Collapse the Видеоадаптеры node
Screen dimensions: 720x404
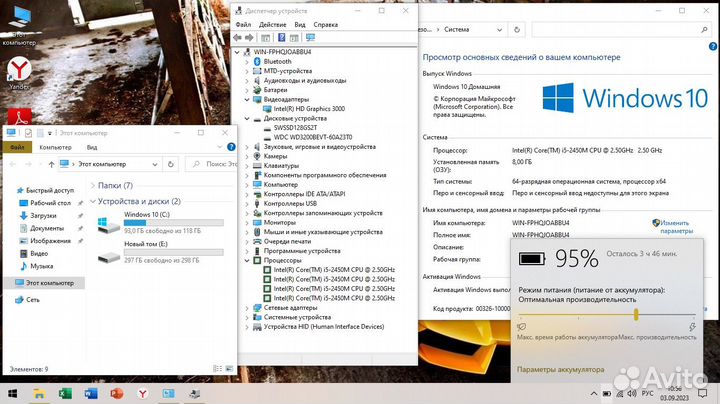tap(247, 100)
